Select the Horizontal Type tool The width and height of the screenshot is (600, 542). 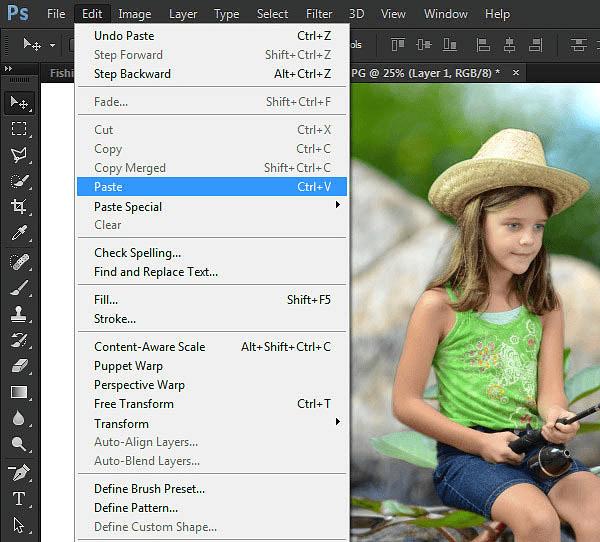click(19, 499)
